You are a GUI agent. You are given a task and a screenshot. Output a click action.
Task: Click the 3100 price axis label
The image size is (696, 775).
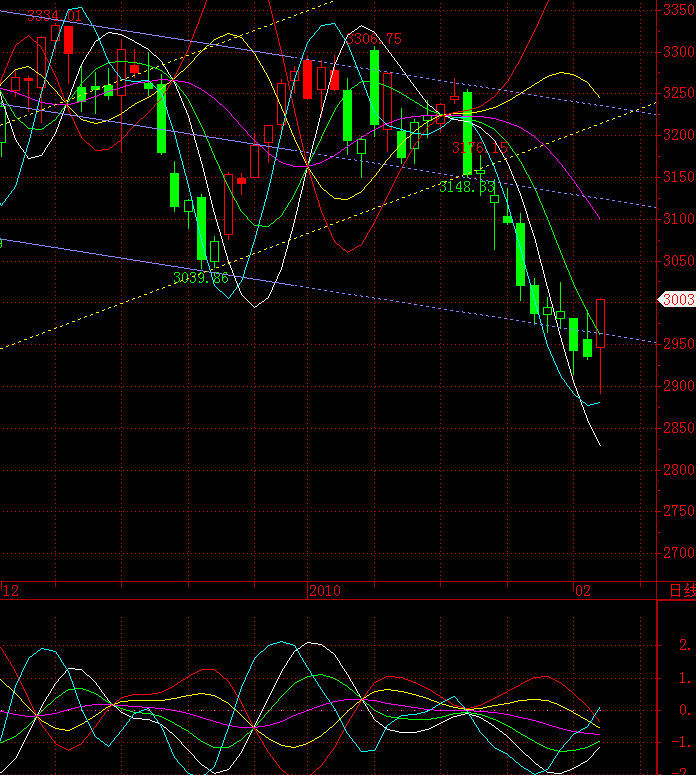pyautogui.click(x=679, y=218)
